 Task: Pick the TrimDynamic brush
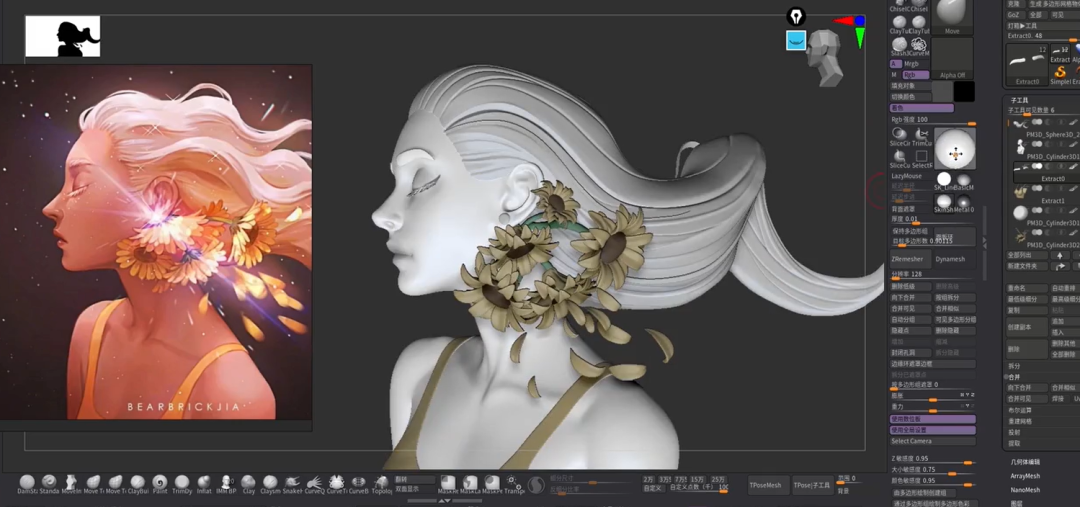click(182, 482)
